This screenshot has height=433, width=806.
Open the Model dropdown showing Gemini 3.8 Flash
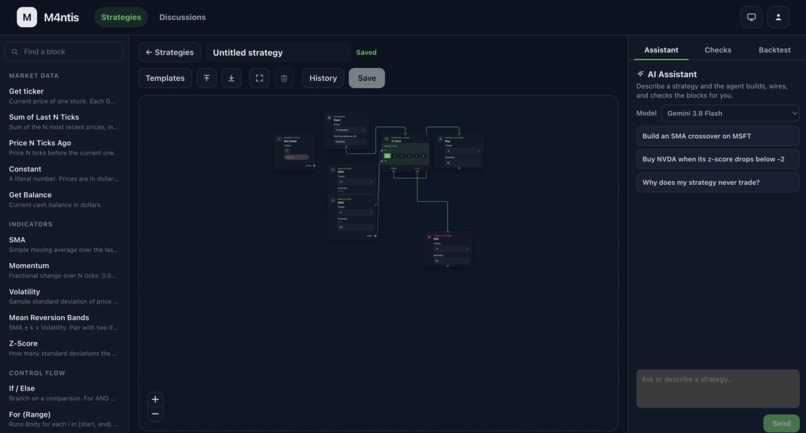coord(730,113)
